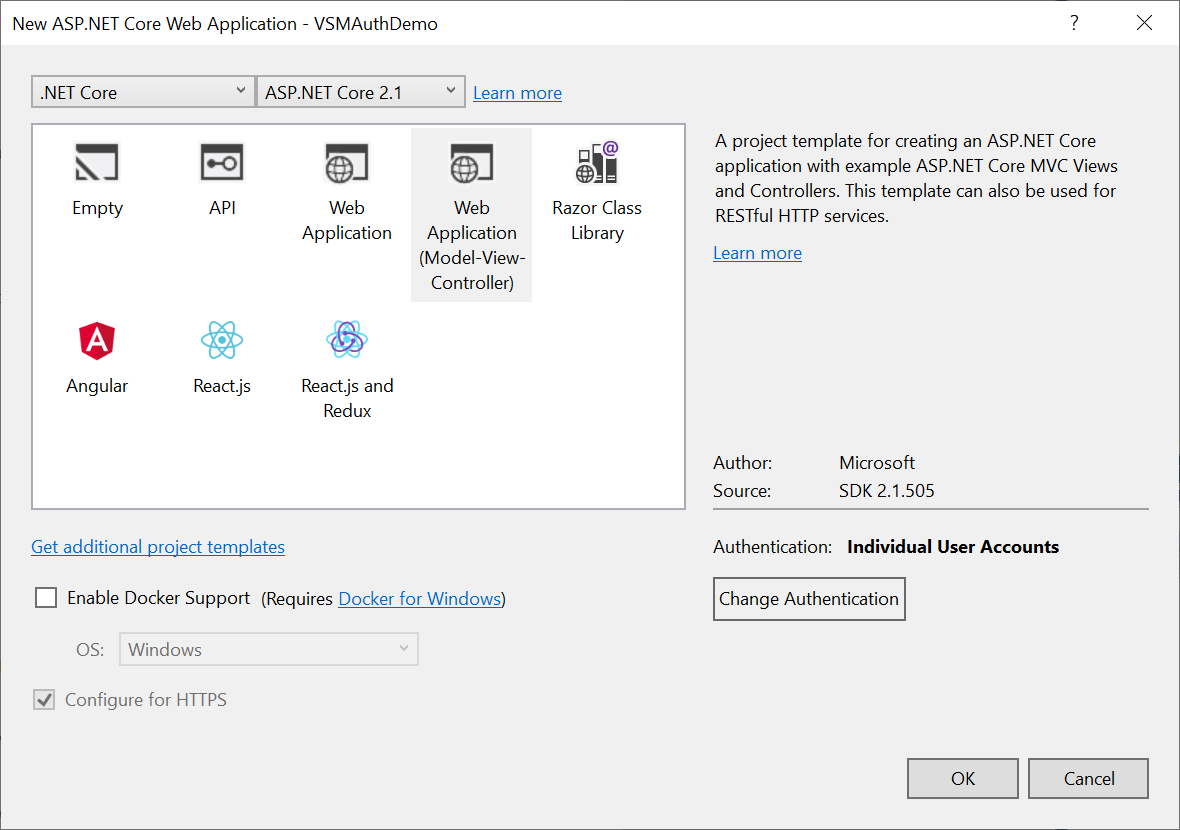Click the Change Authentication button
The height and width of the screenshot is (830, 1180).
pos(809,599)
